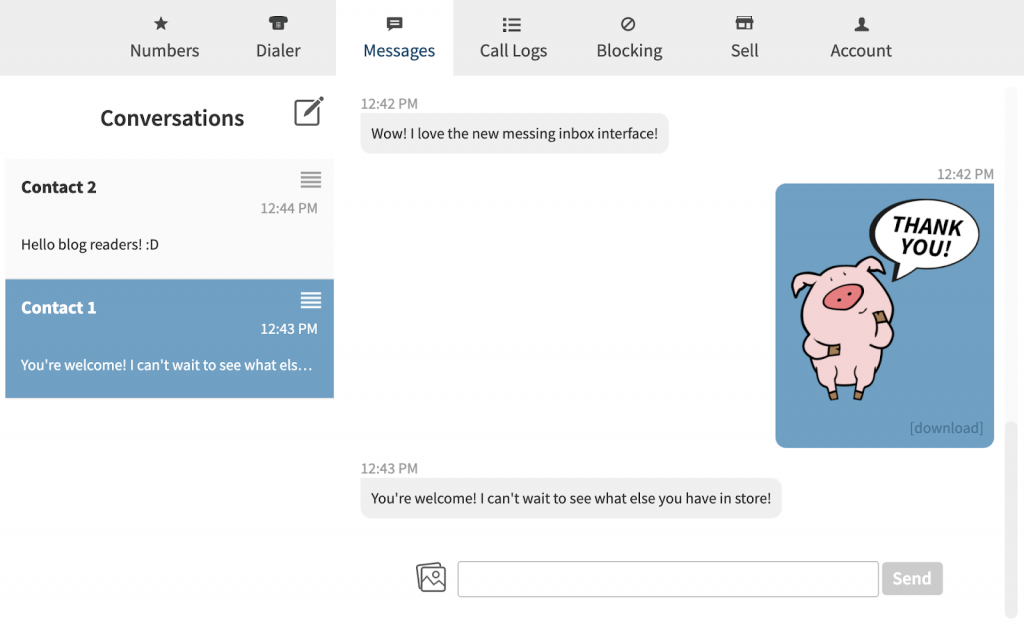Open the Call Logs tab label

[513, 51]
